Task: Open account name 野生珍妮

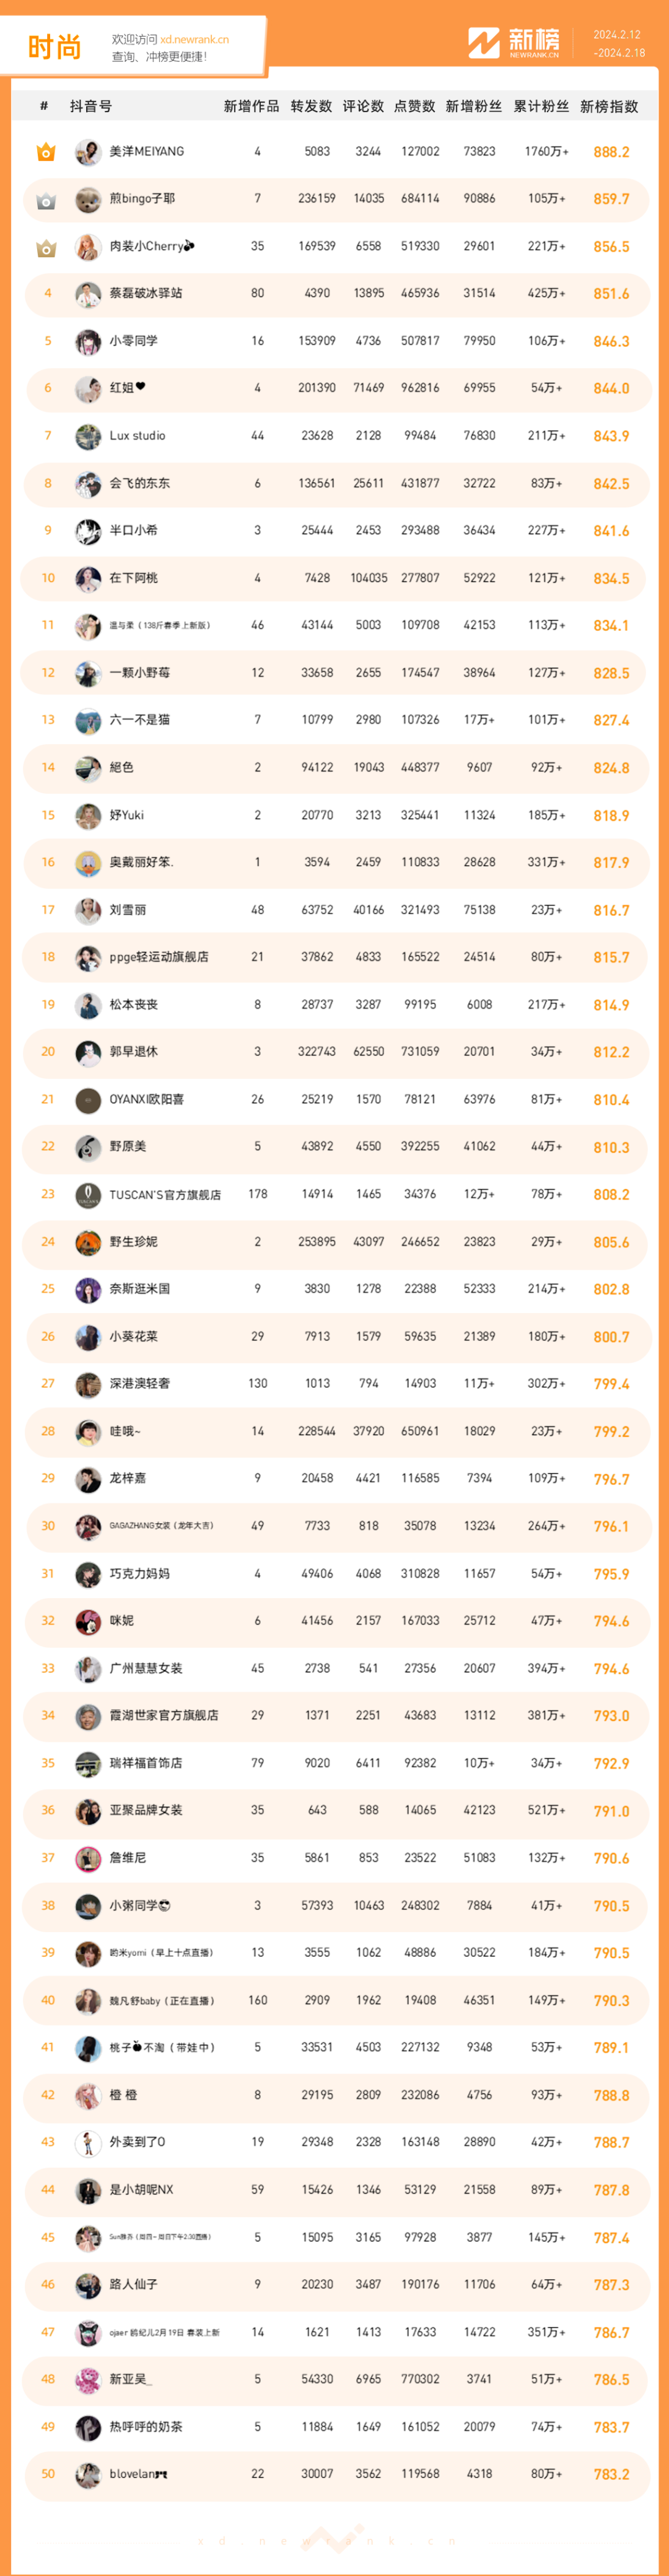Action: click(134, 1242)
